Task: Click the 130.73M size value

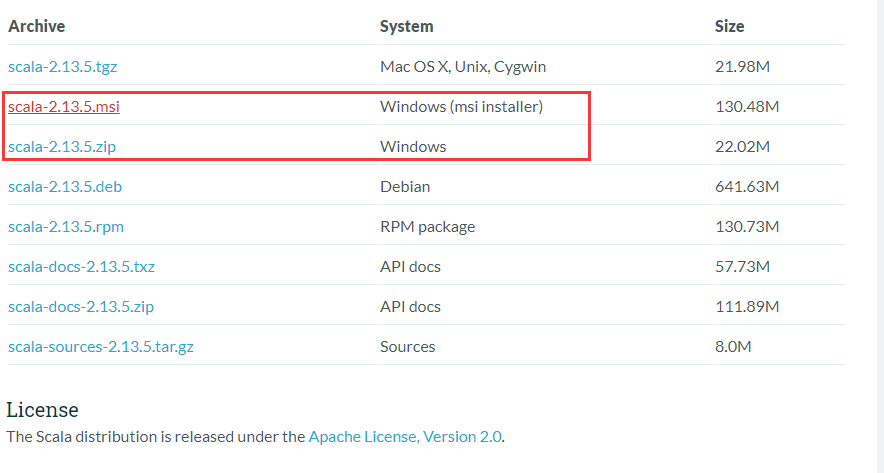Action: click(x=747, y=227)
